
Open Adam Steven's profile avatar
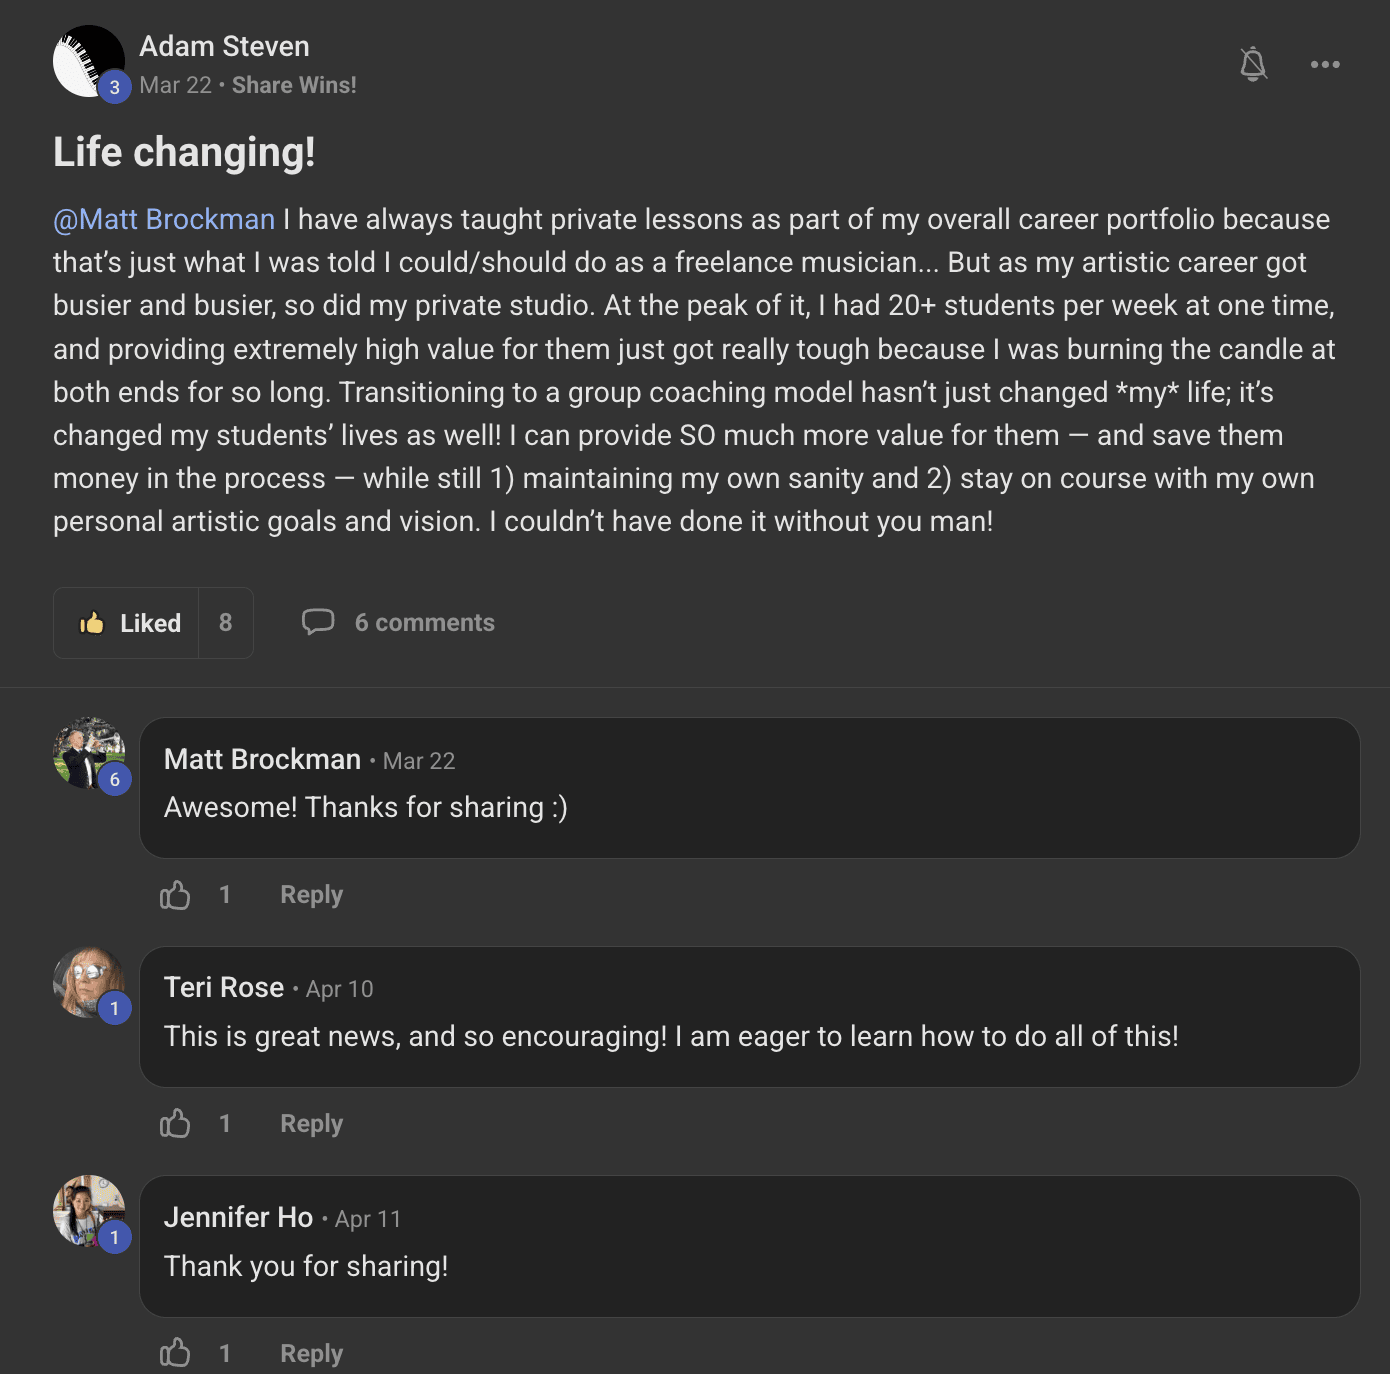coord(88,60)
